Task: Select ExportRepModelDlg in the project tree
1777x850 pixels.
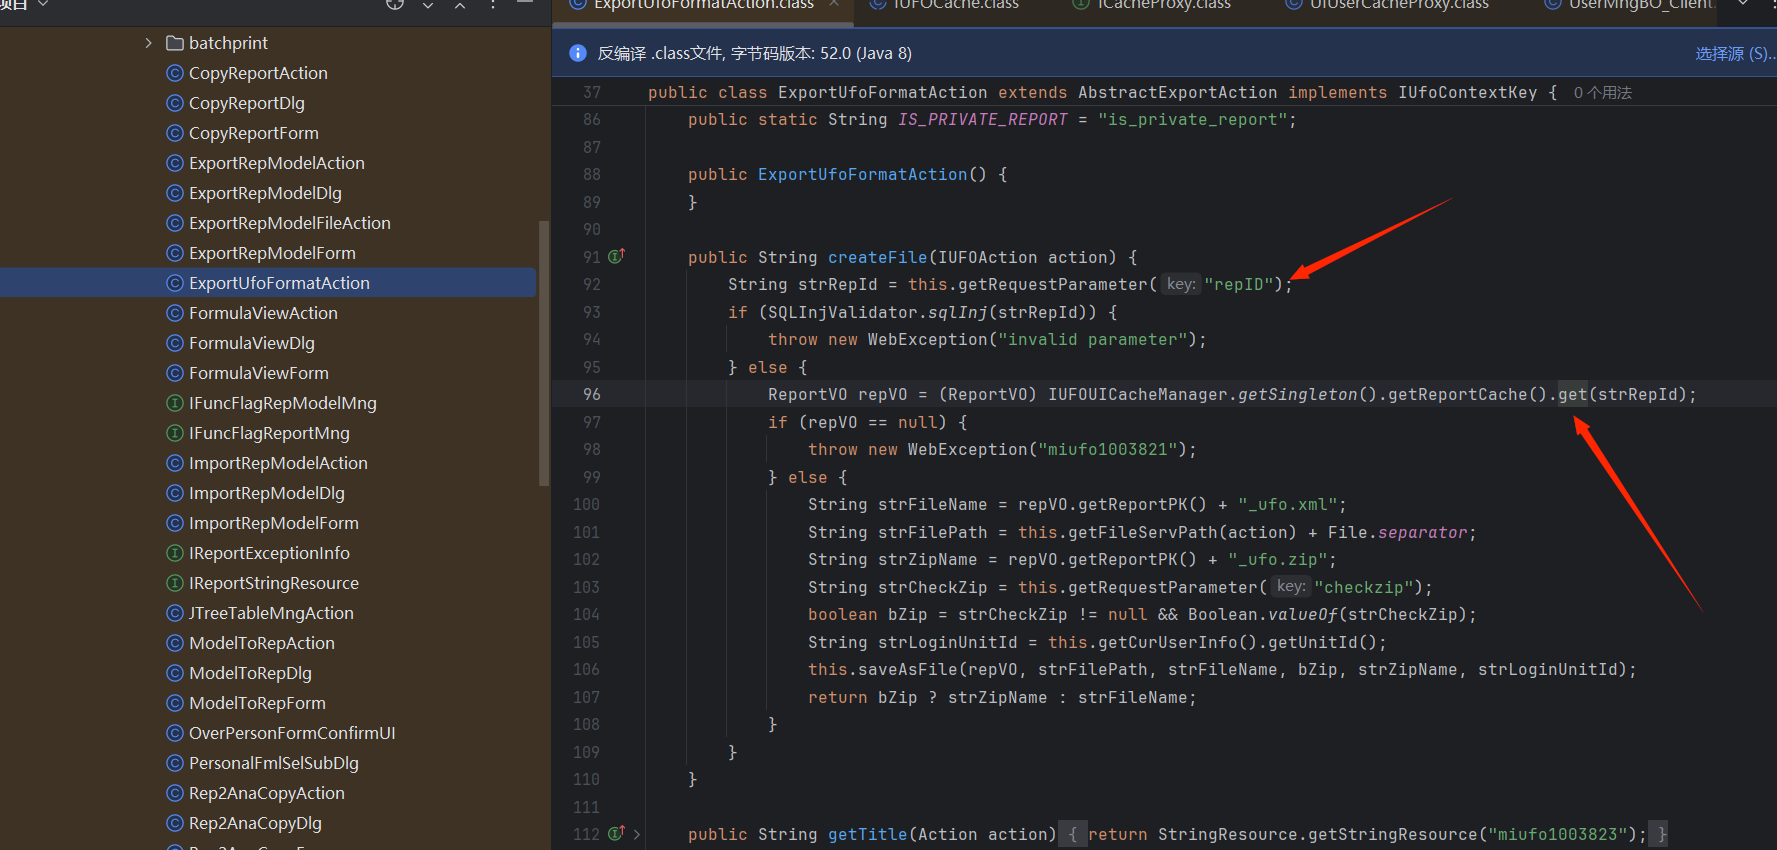Action: pyautogui.click(x=265, y=193)
